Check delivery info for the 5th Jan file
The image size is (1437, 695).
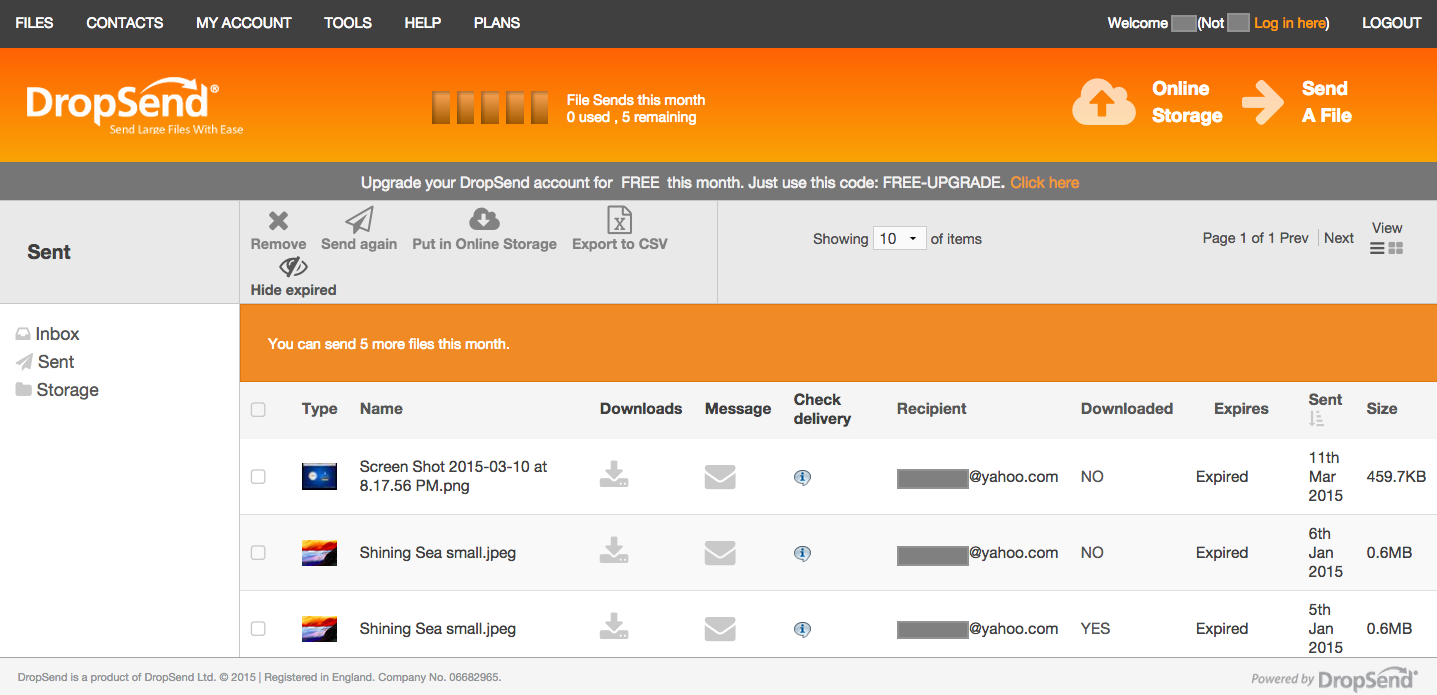[802, 628]
